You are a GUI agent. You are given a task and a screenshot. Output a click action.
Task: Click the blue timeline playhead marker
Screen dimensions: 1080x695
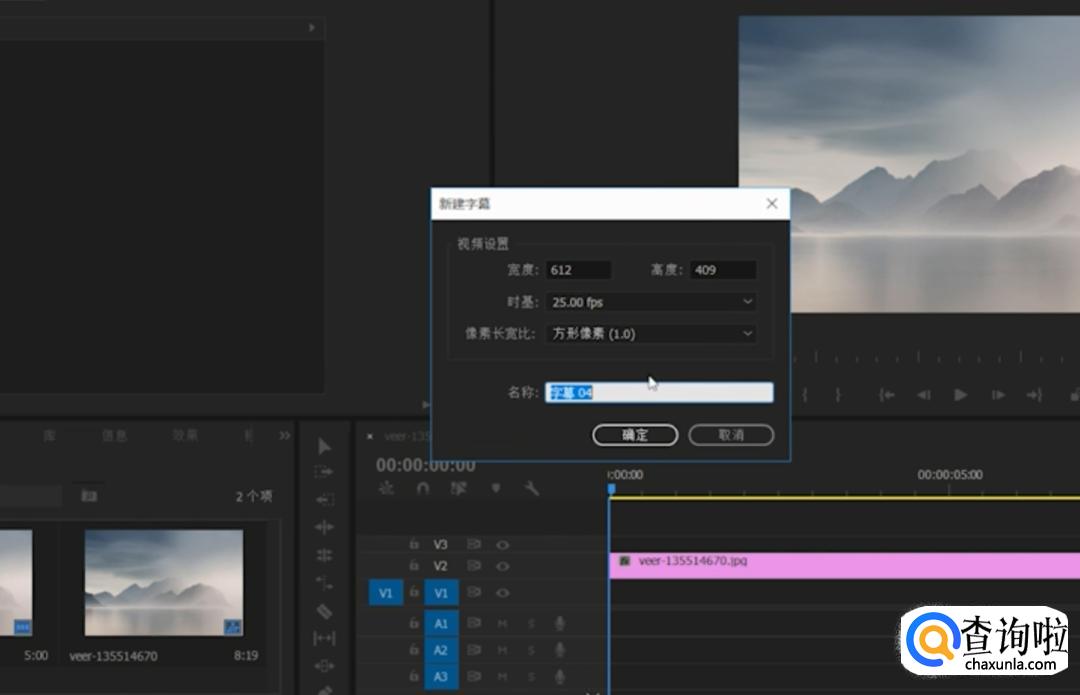pos(611,488)
